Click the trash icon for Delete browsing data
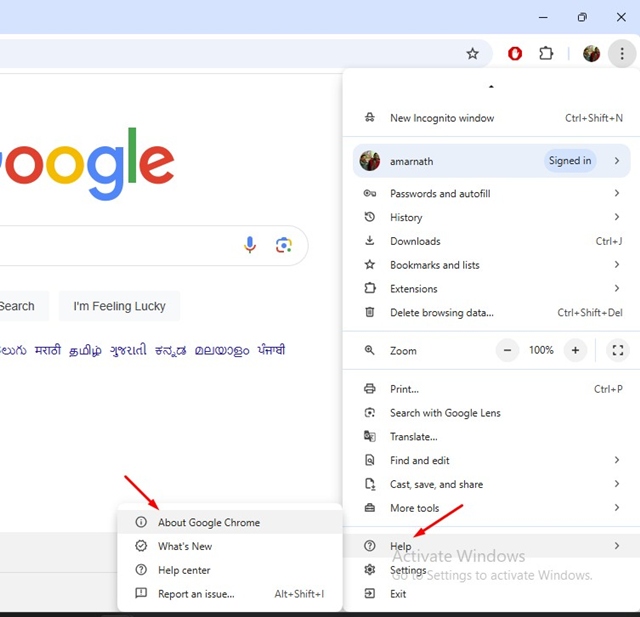 point(370,312)
